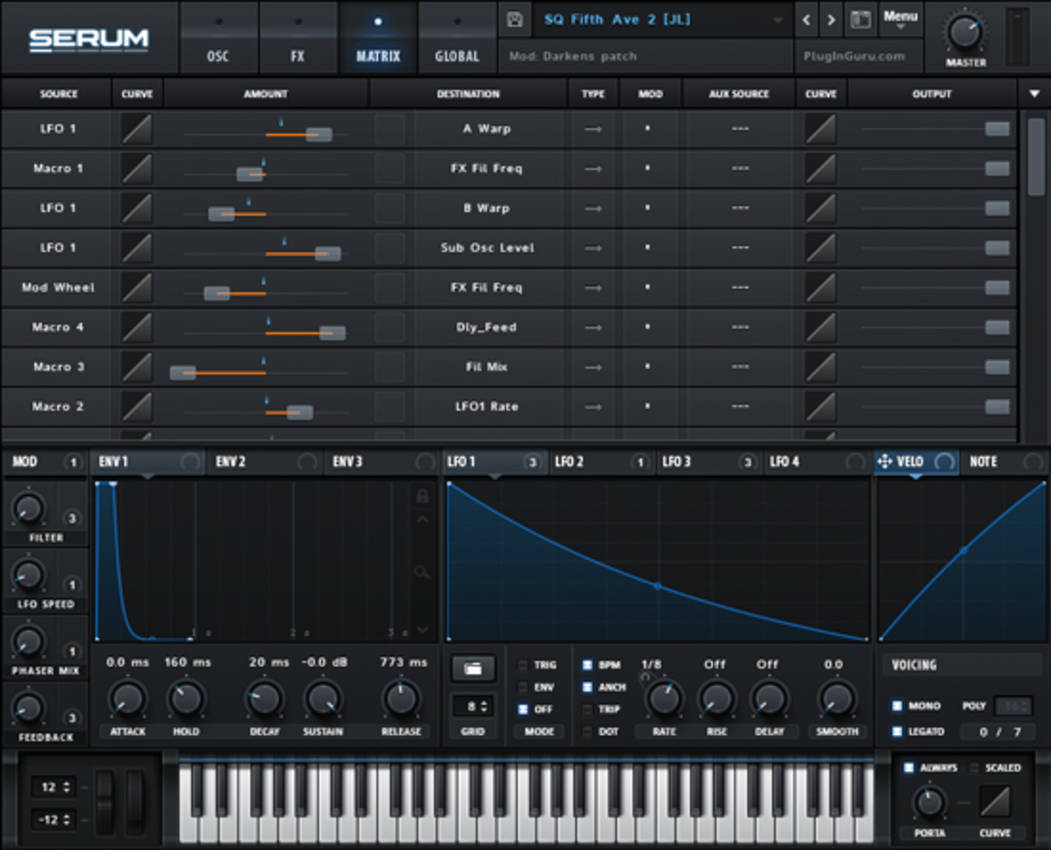
Task: Click the portamento curve icon
Action: tap(995, 801)
